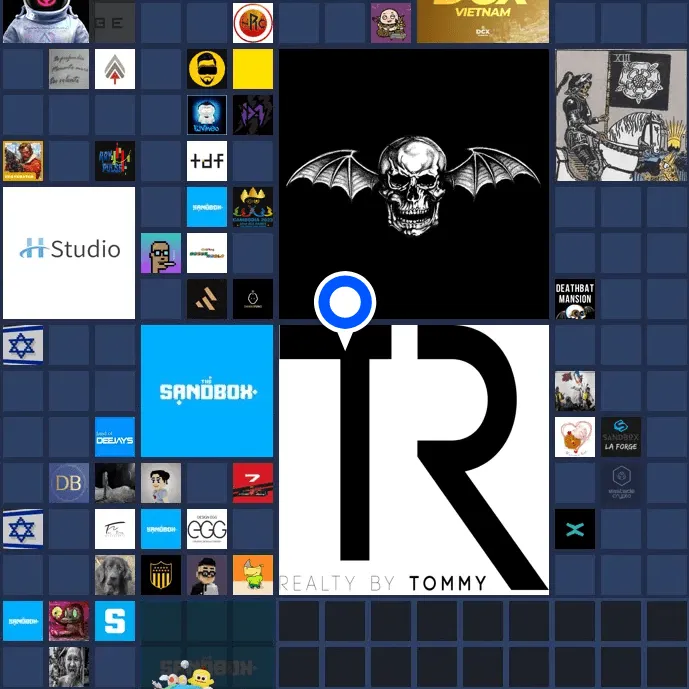The image size is (689, 689).
Task: Open the white S on blue tile
Action: click(115, 621)
